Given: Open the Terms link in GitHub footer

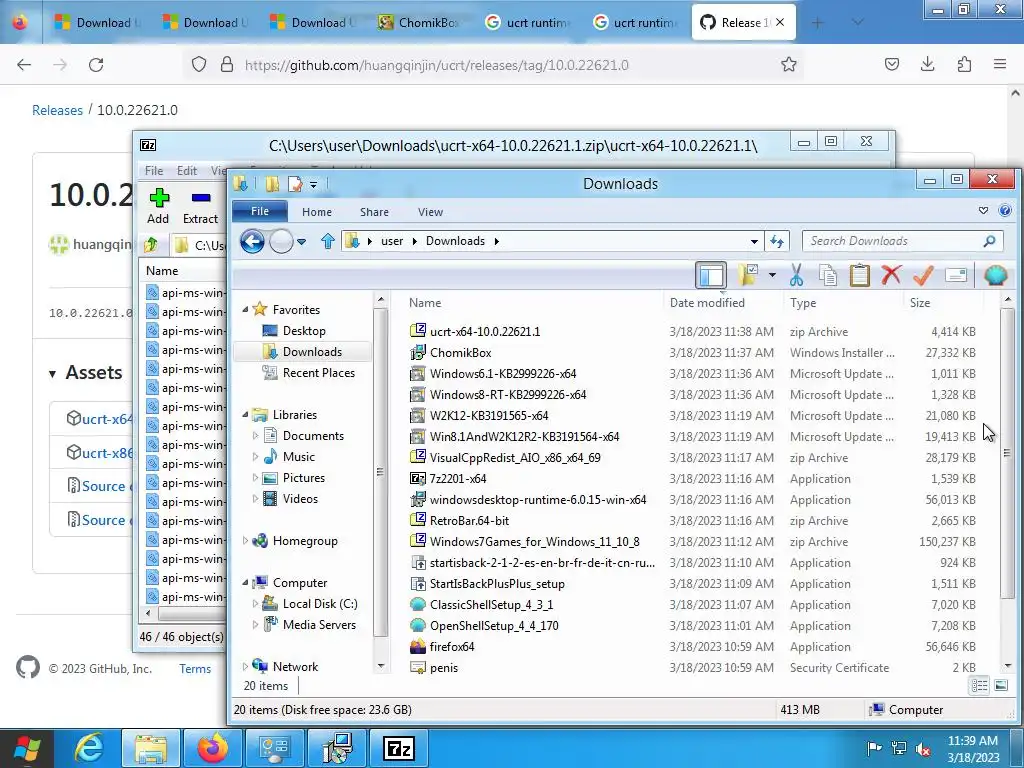Looking at the screenshot, I should tap(195, 669).
